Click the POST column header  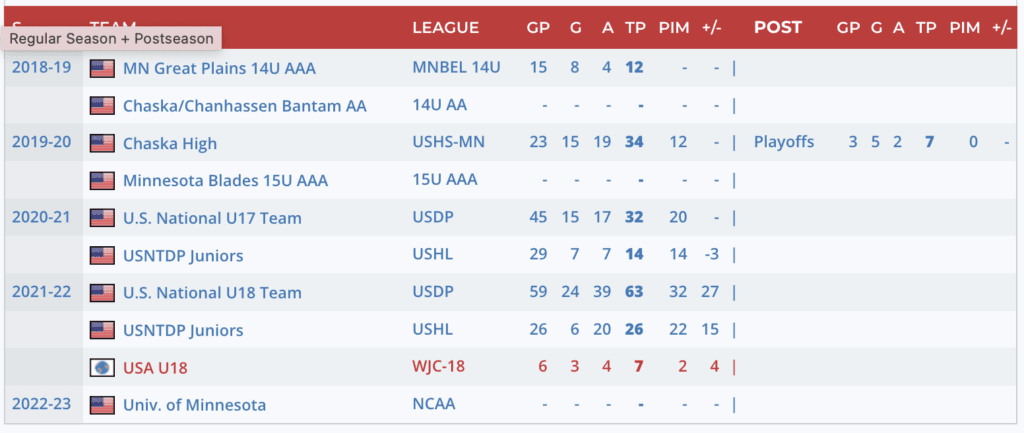click(x=778, y=27)
